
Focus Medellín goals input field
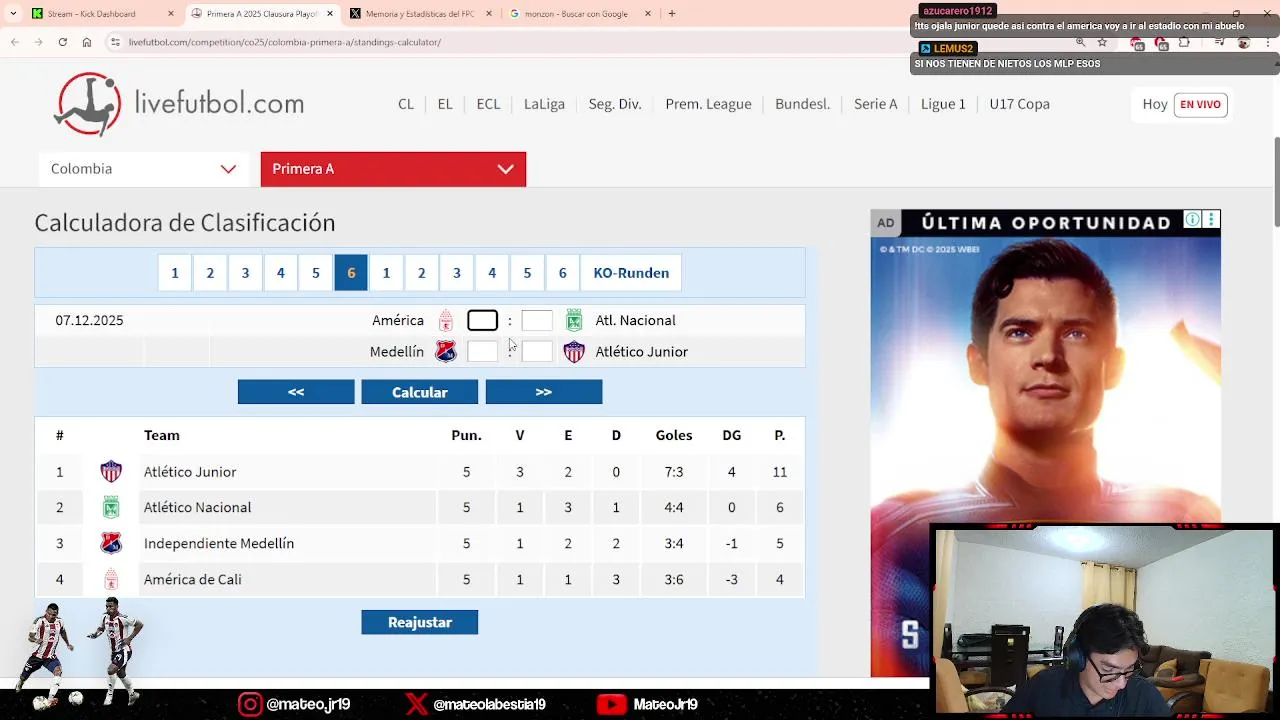coord(482,351)
